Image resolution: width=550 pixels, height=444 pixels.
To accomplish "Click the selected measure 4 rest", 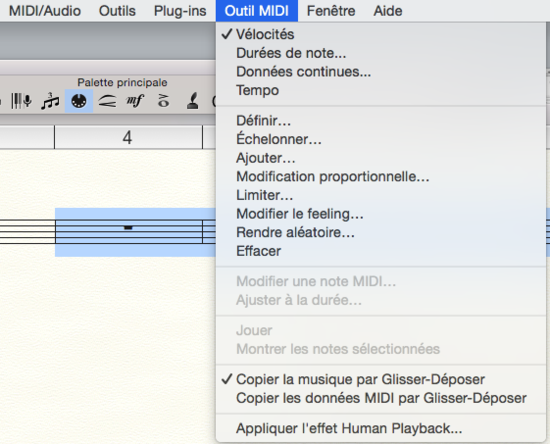I will tap(128, 228).
